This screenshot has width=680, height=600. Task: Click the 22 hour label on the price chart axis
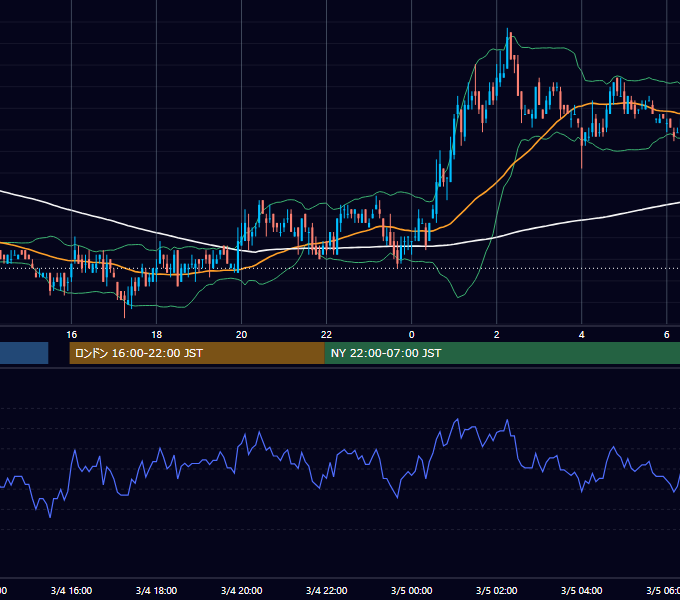(327, 335)
